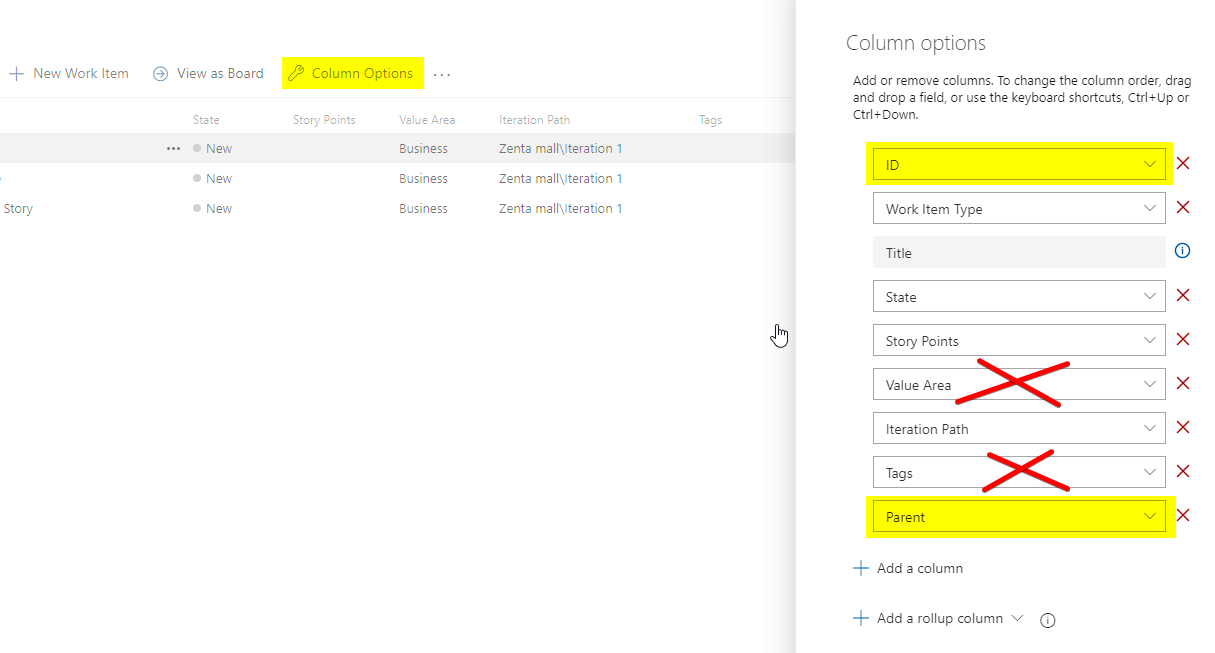The width and height of the screenshot is (1215, 653).
Task: Click New Work Item button
Action: point(69,73)
